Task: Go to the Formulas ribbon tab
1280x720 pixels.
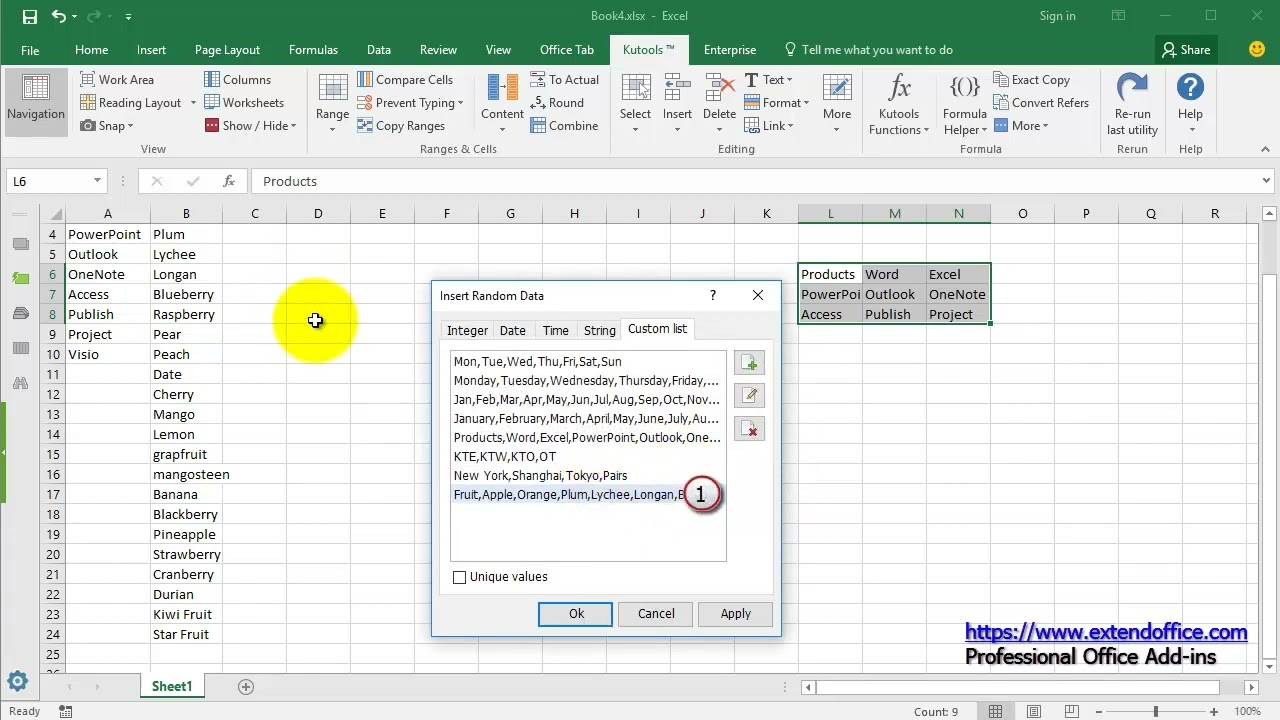Action: click(x=313, y=50)
